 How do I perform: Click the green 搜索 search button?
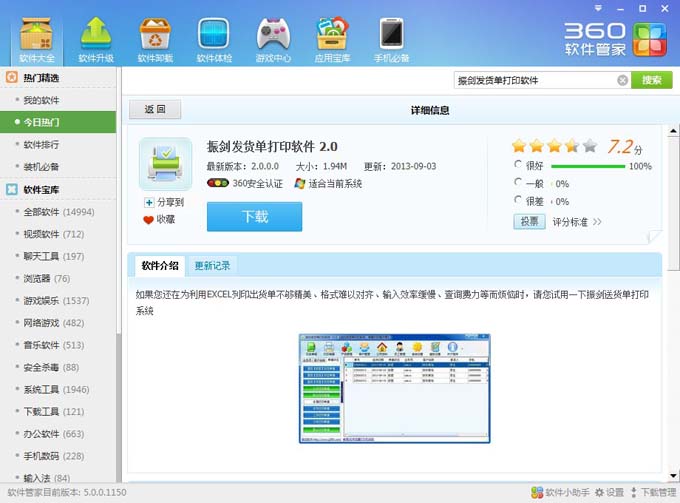coord(652,80)
